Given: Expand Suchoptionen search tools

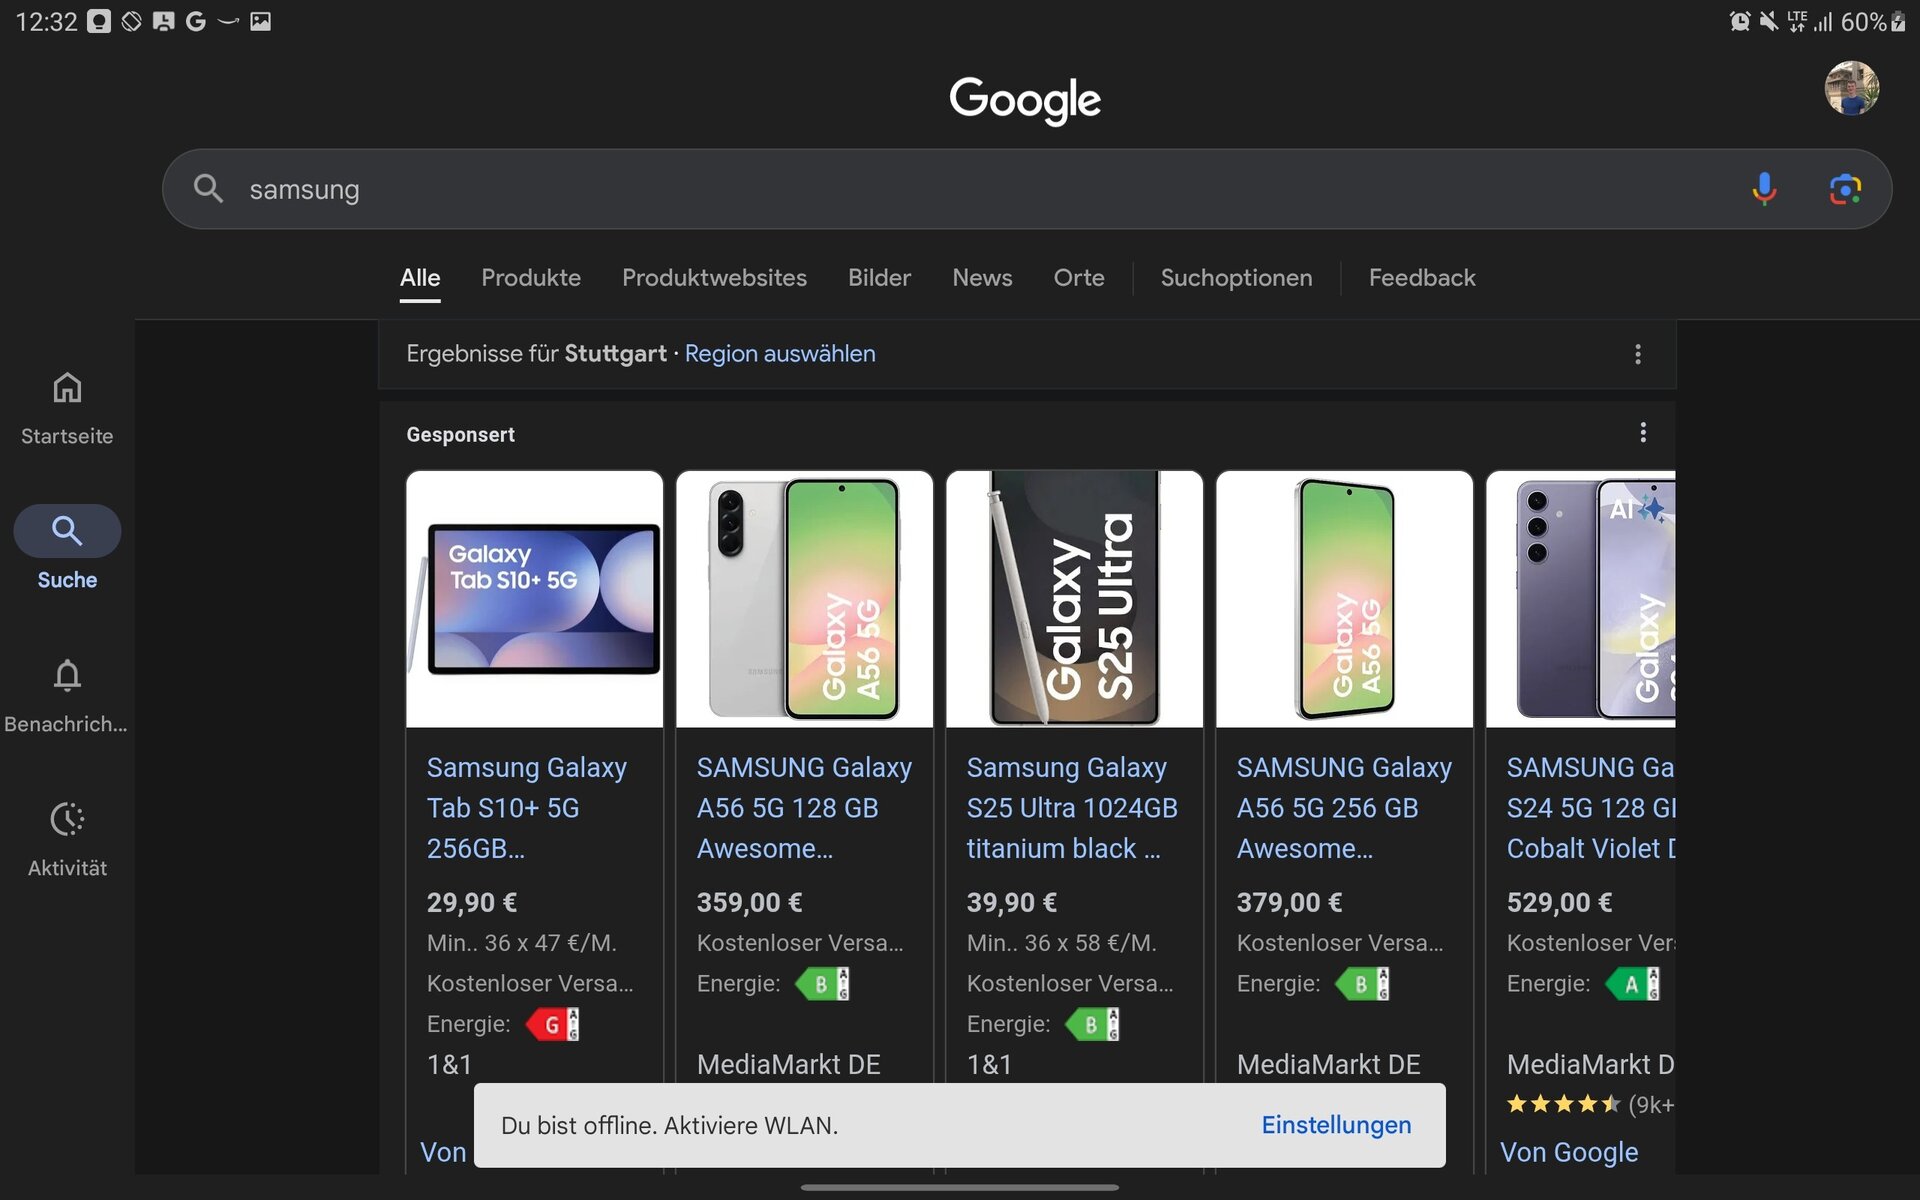Looking at the screenshot, I should pyautogui.click(x=1236, y=278).
